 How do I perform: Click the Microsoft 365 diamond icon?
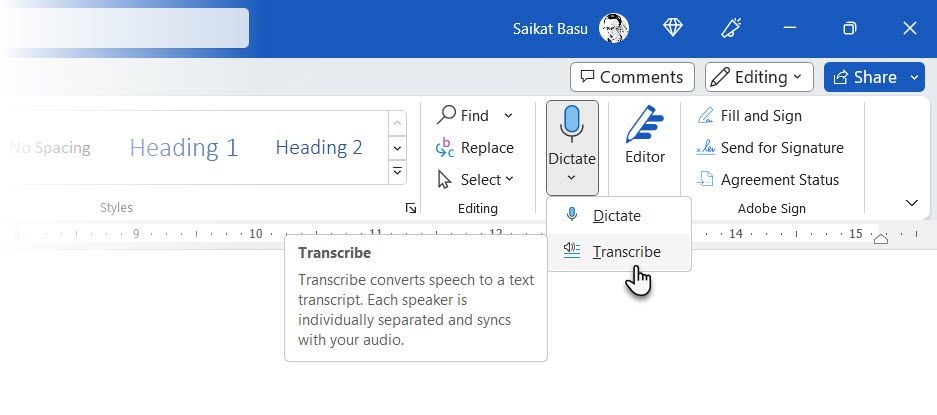(x=673, y=28)
